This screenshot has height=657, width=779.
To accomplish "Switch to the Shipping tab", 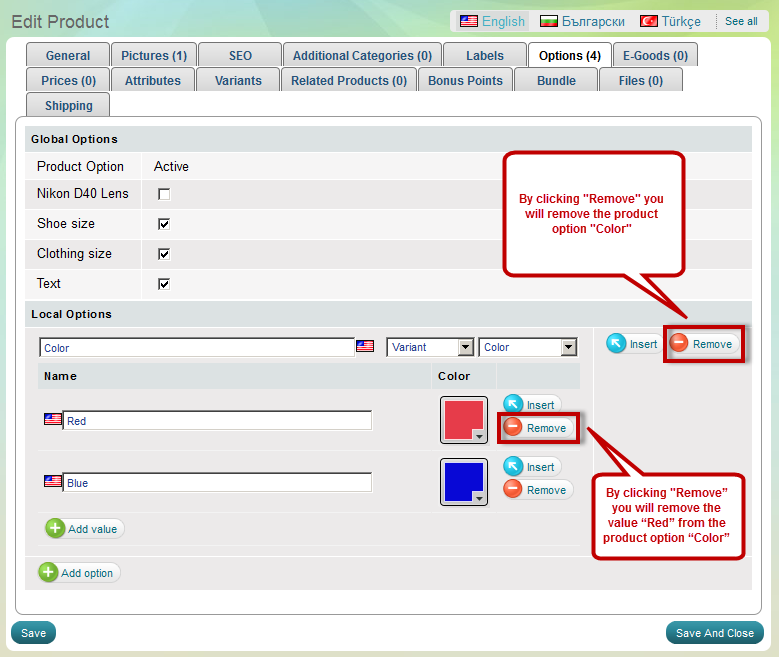I will 68,106.
